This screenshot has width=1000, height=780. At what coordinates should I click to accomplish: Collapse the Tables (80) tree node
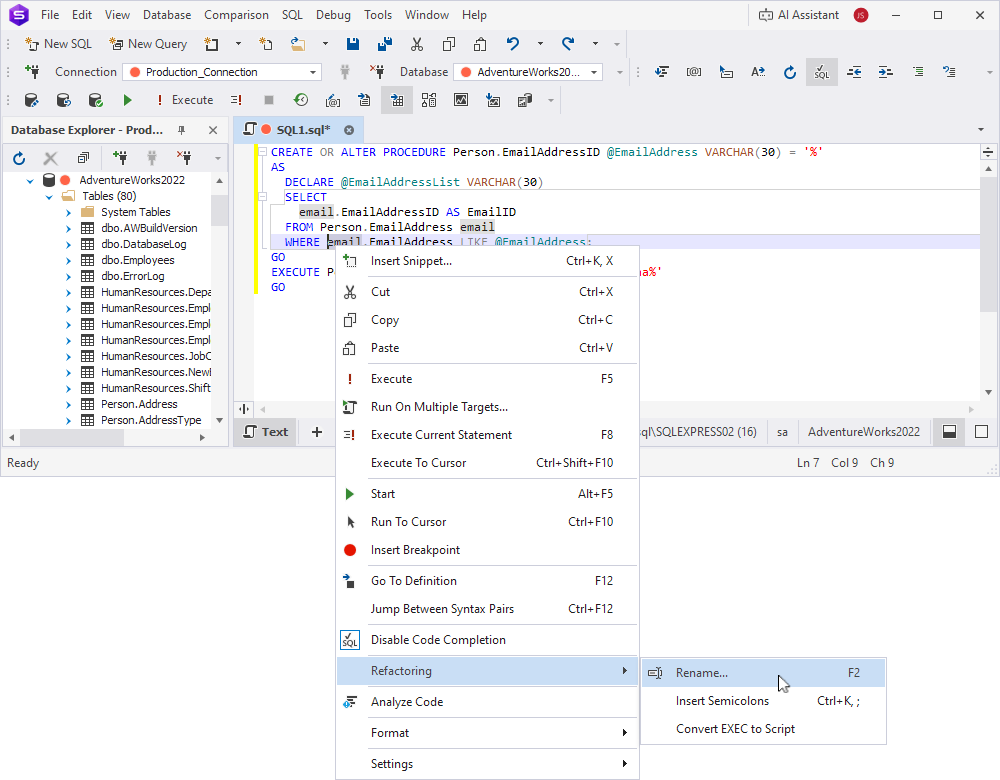point(49,196)
